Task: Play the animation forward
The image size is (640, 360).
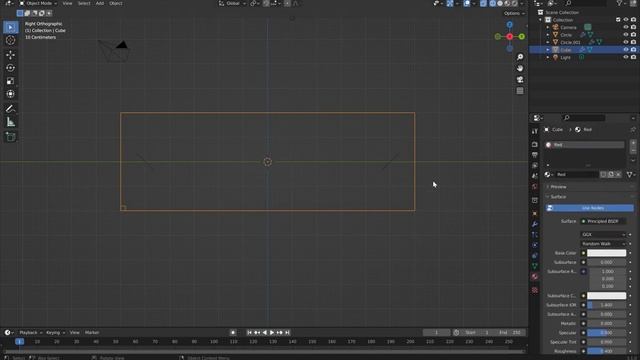Action: [272, 333]
